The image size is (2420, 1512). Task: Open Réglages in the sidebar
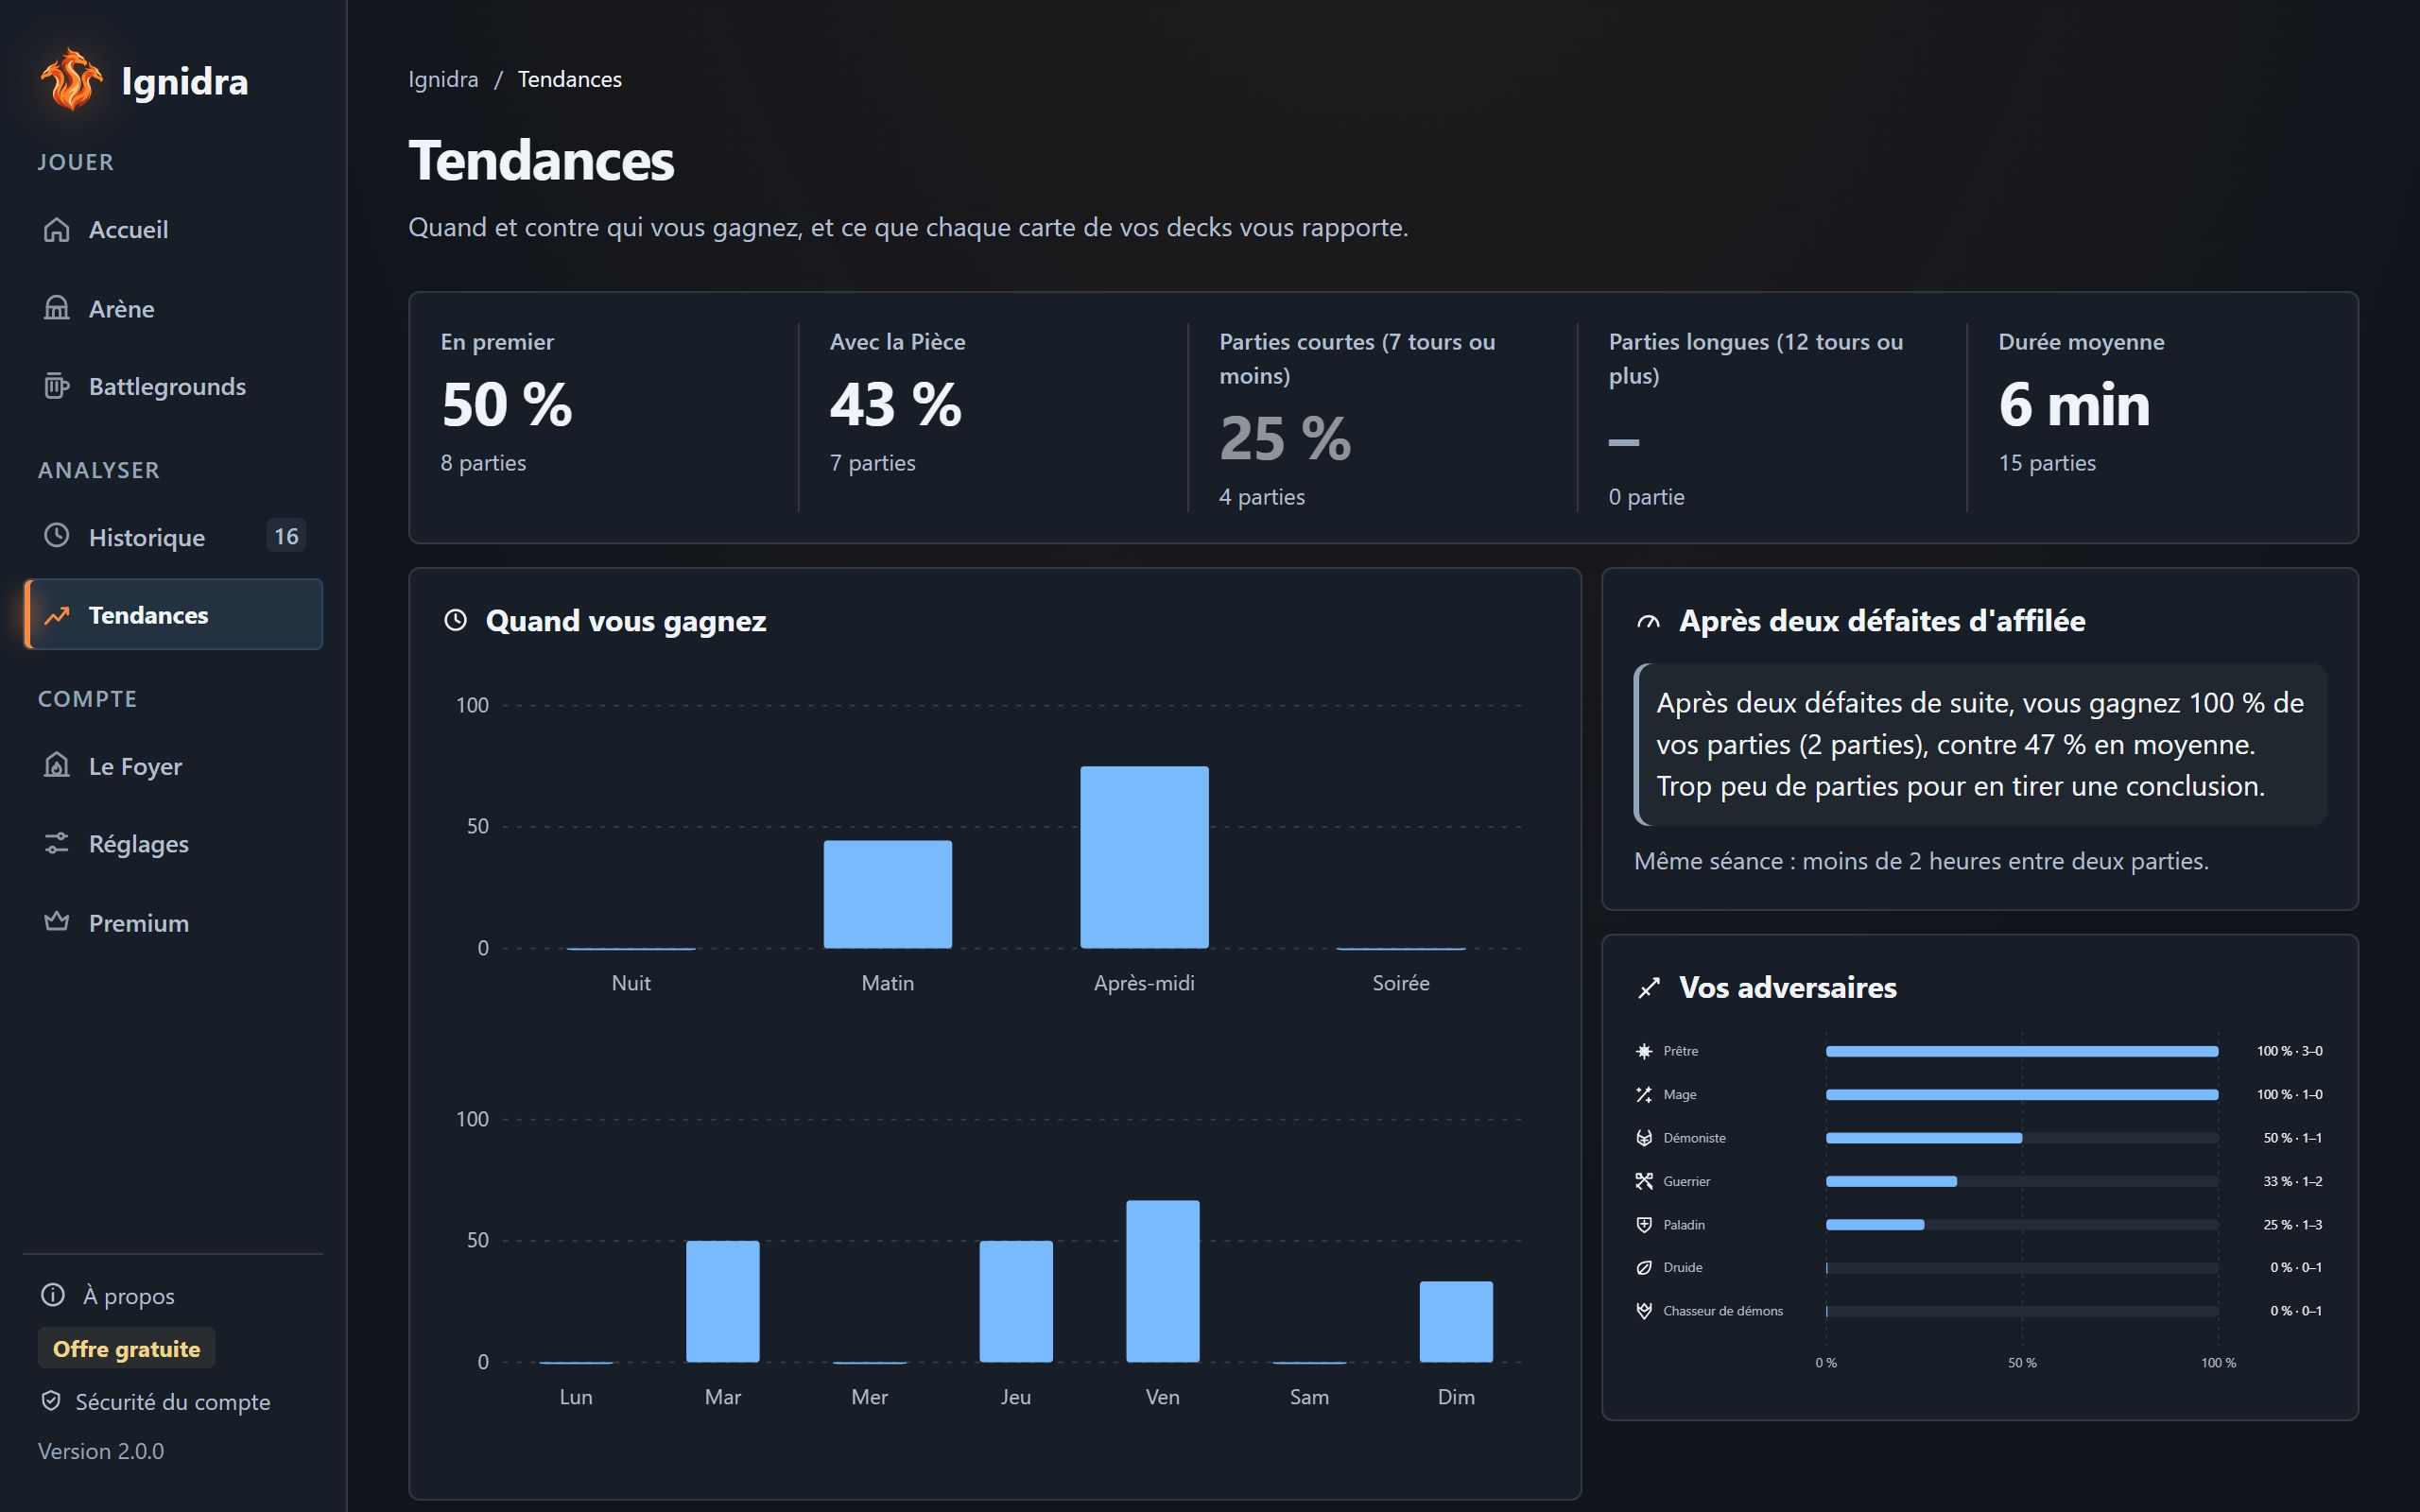(173, 844)
